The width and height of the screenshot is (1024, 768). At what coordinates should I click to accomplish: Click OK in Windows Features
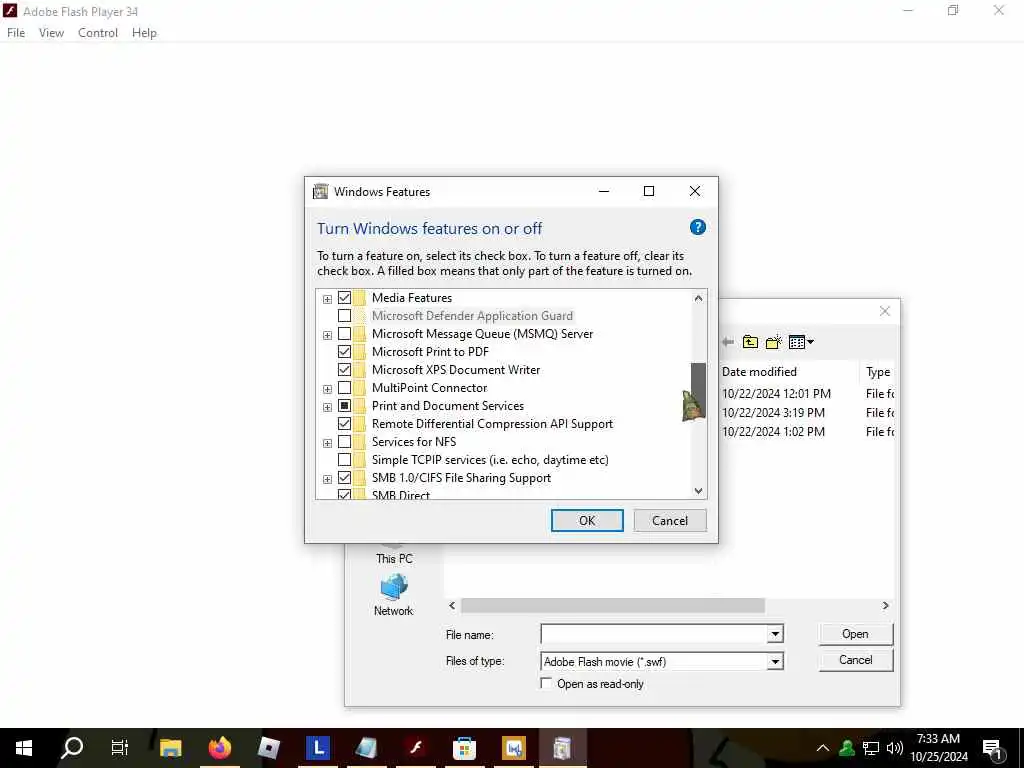587,520
